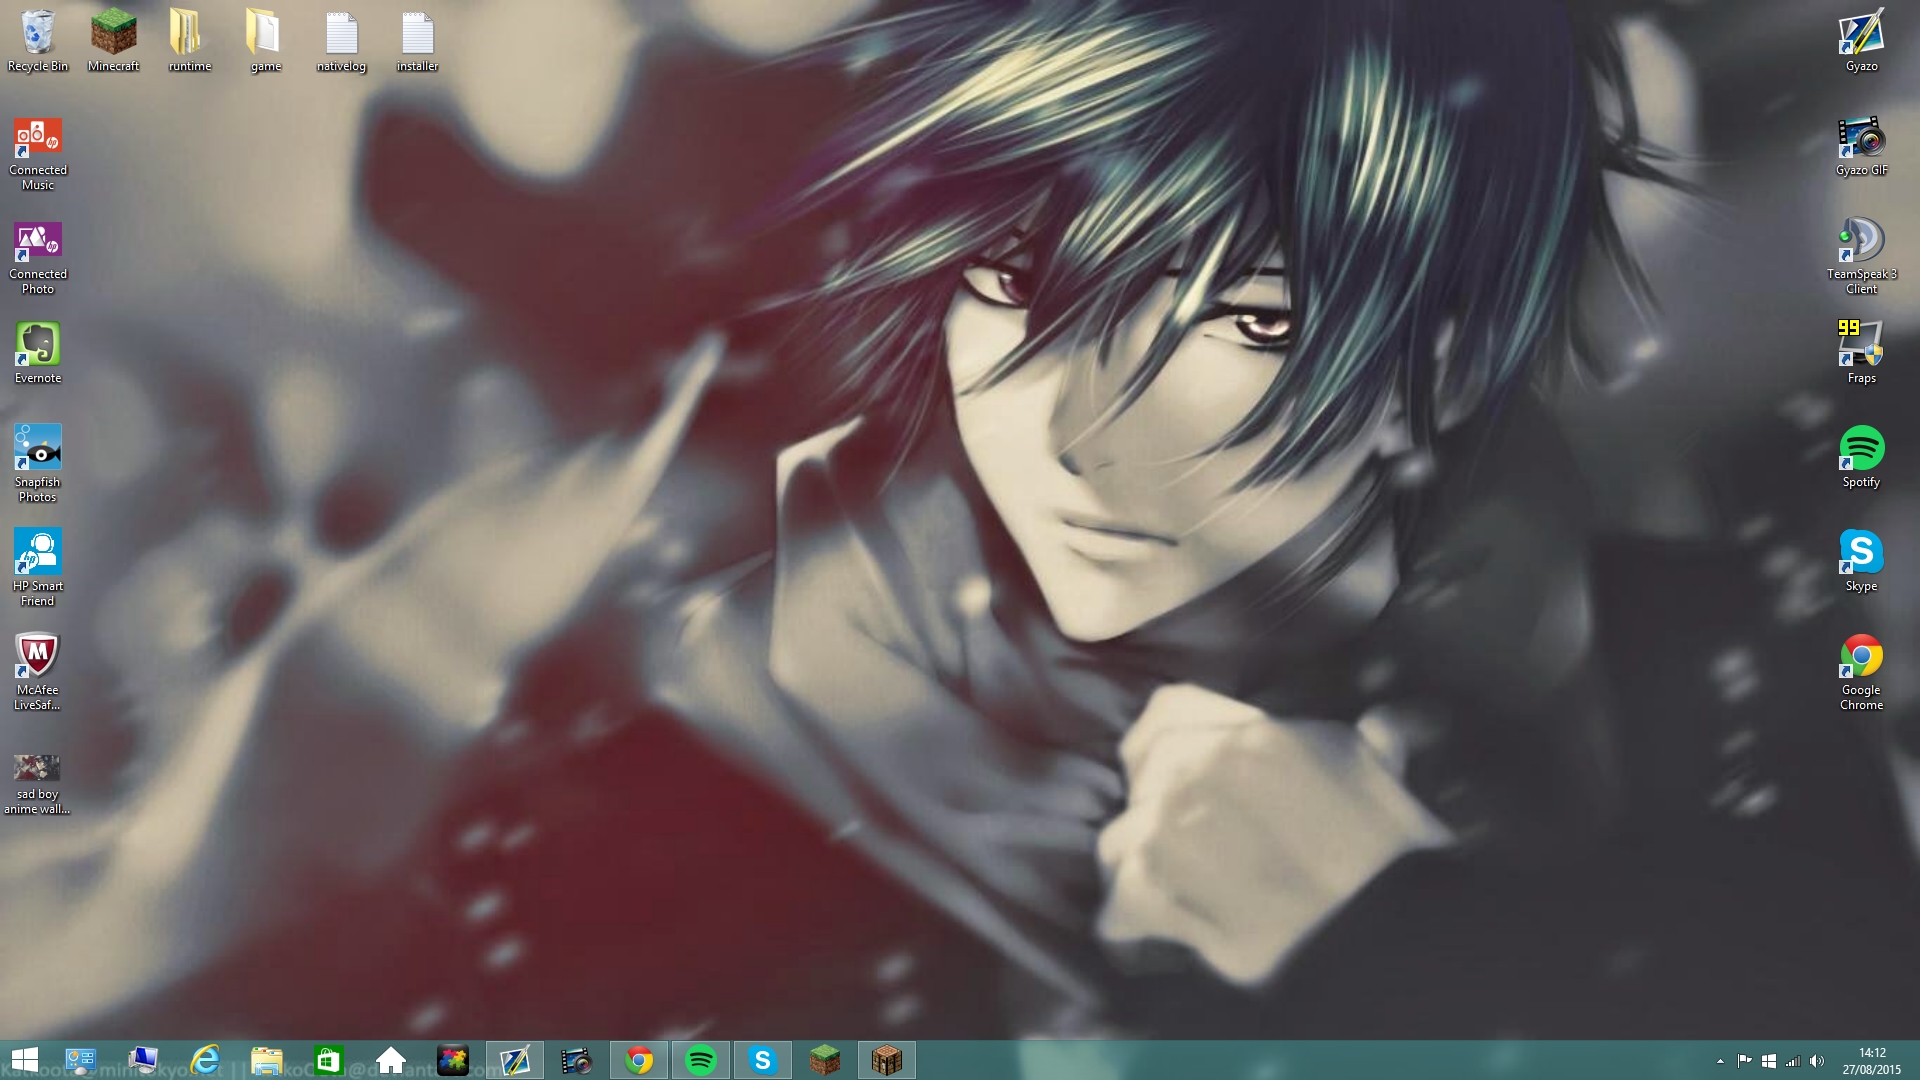Select the Snapfish Photos shortcut

(38, 463)
